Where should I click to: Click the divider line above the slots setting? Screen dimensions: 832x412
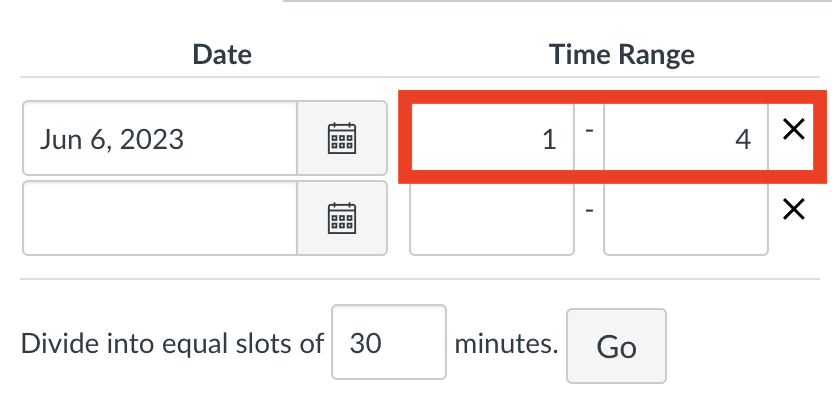pyautogui.click(x=420, y=278)
